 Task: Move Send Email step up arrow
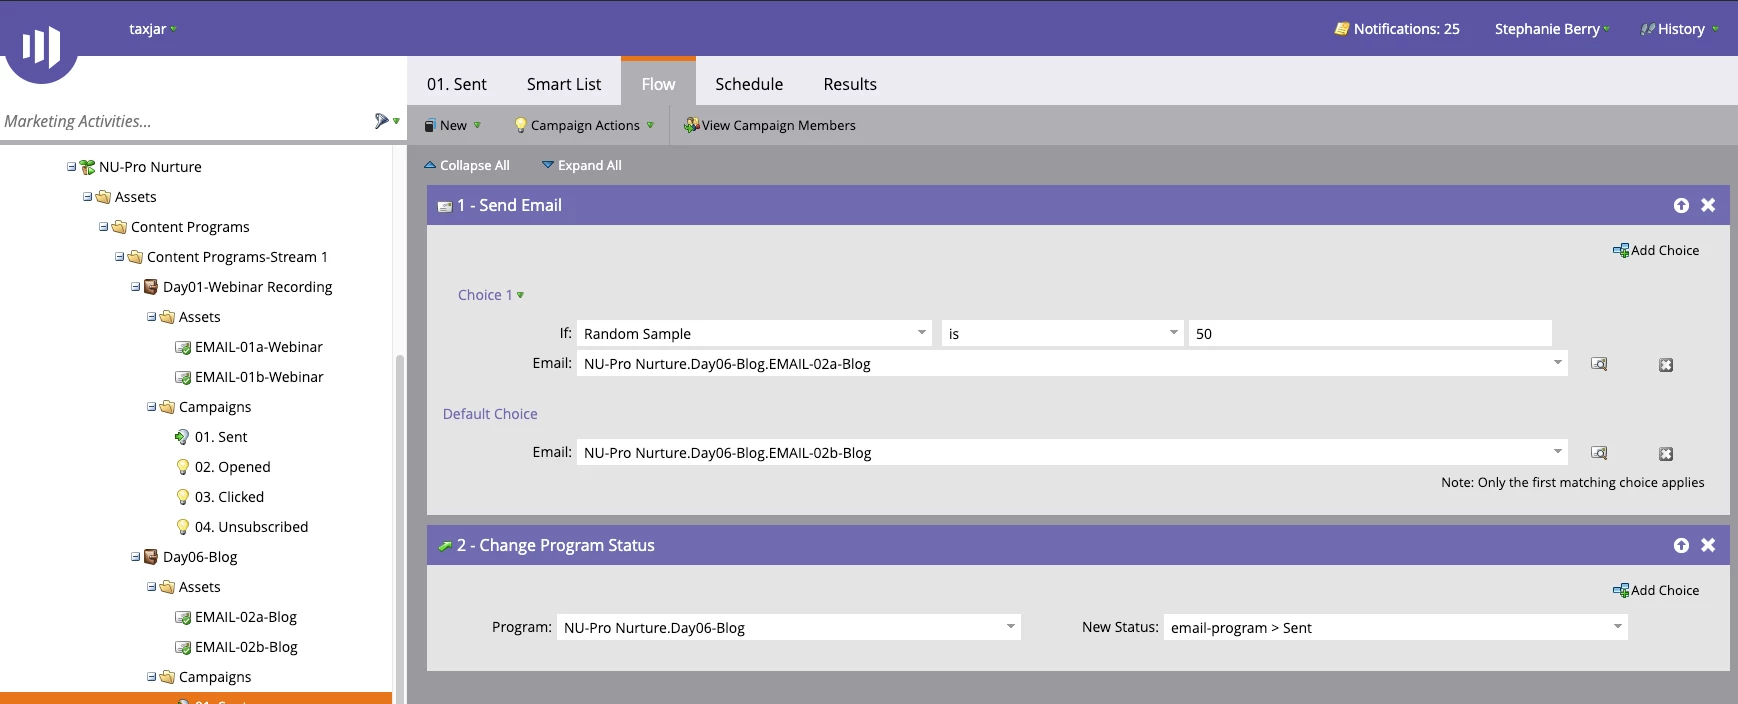[x=1681, y=205]
